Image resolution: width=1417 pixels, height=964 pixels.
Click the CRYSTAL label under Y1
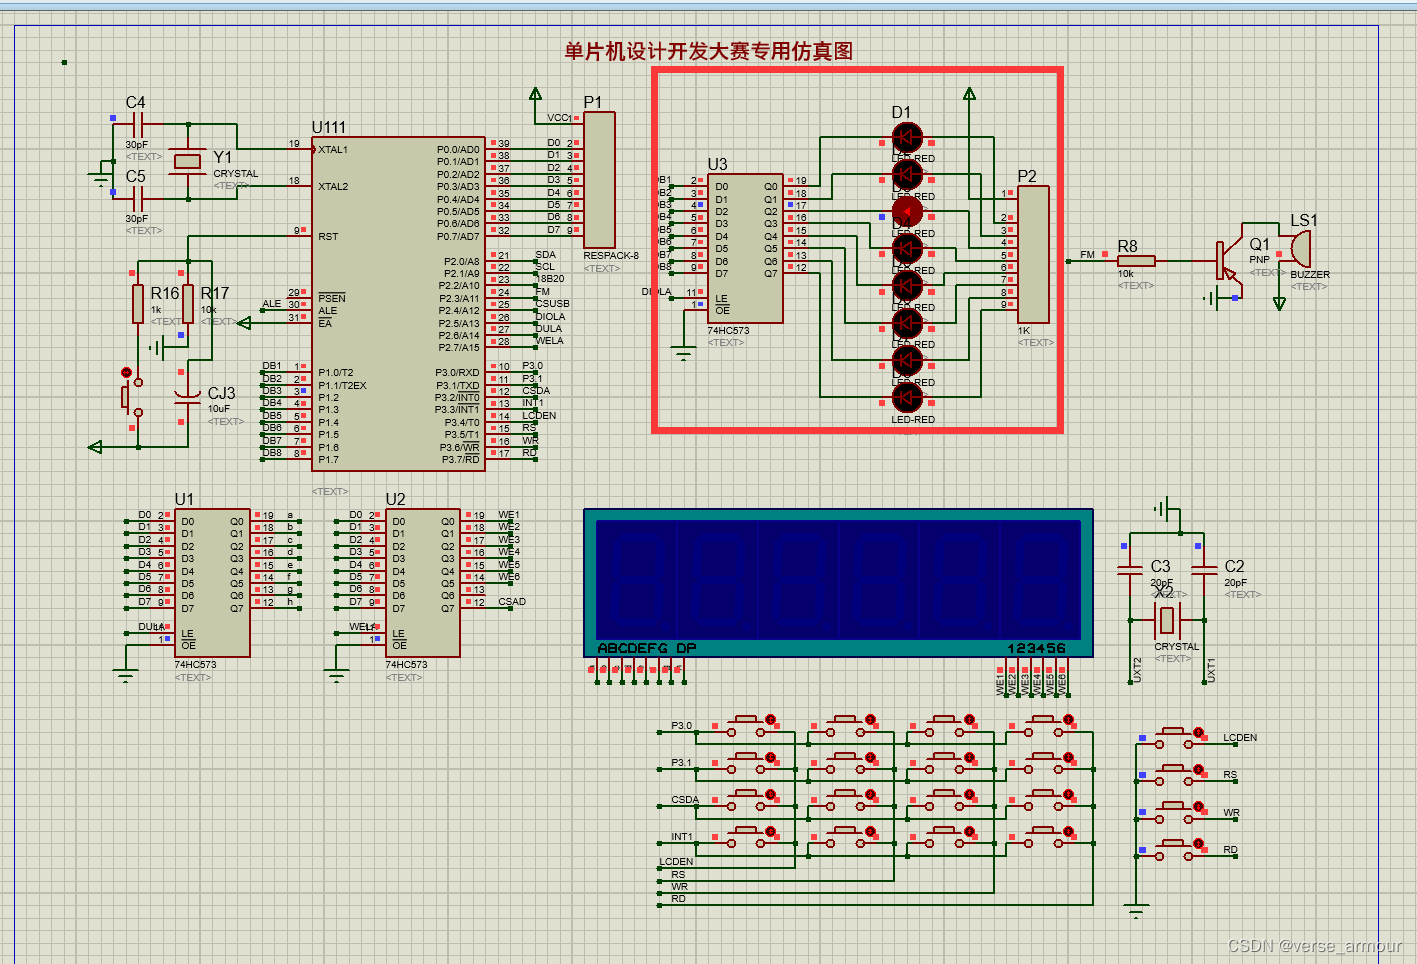click(236, 173)
